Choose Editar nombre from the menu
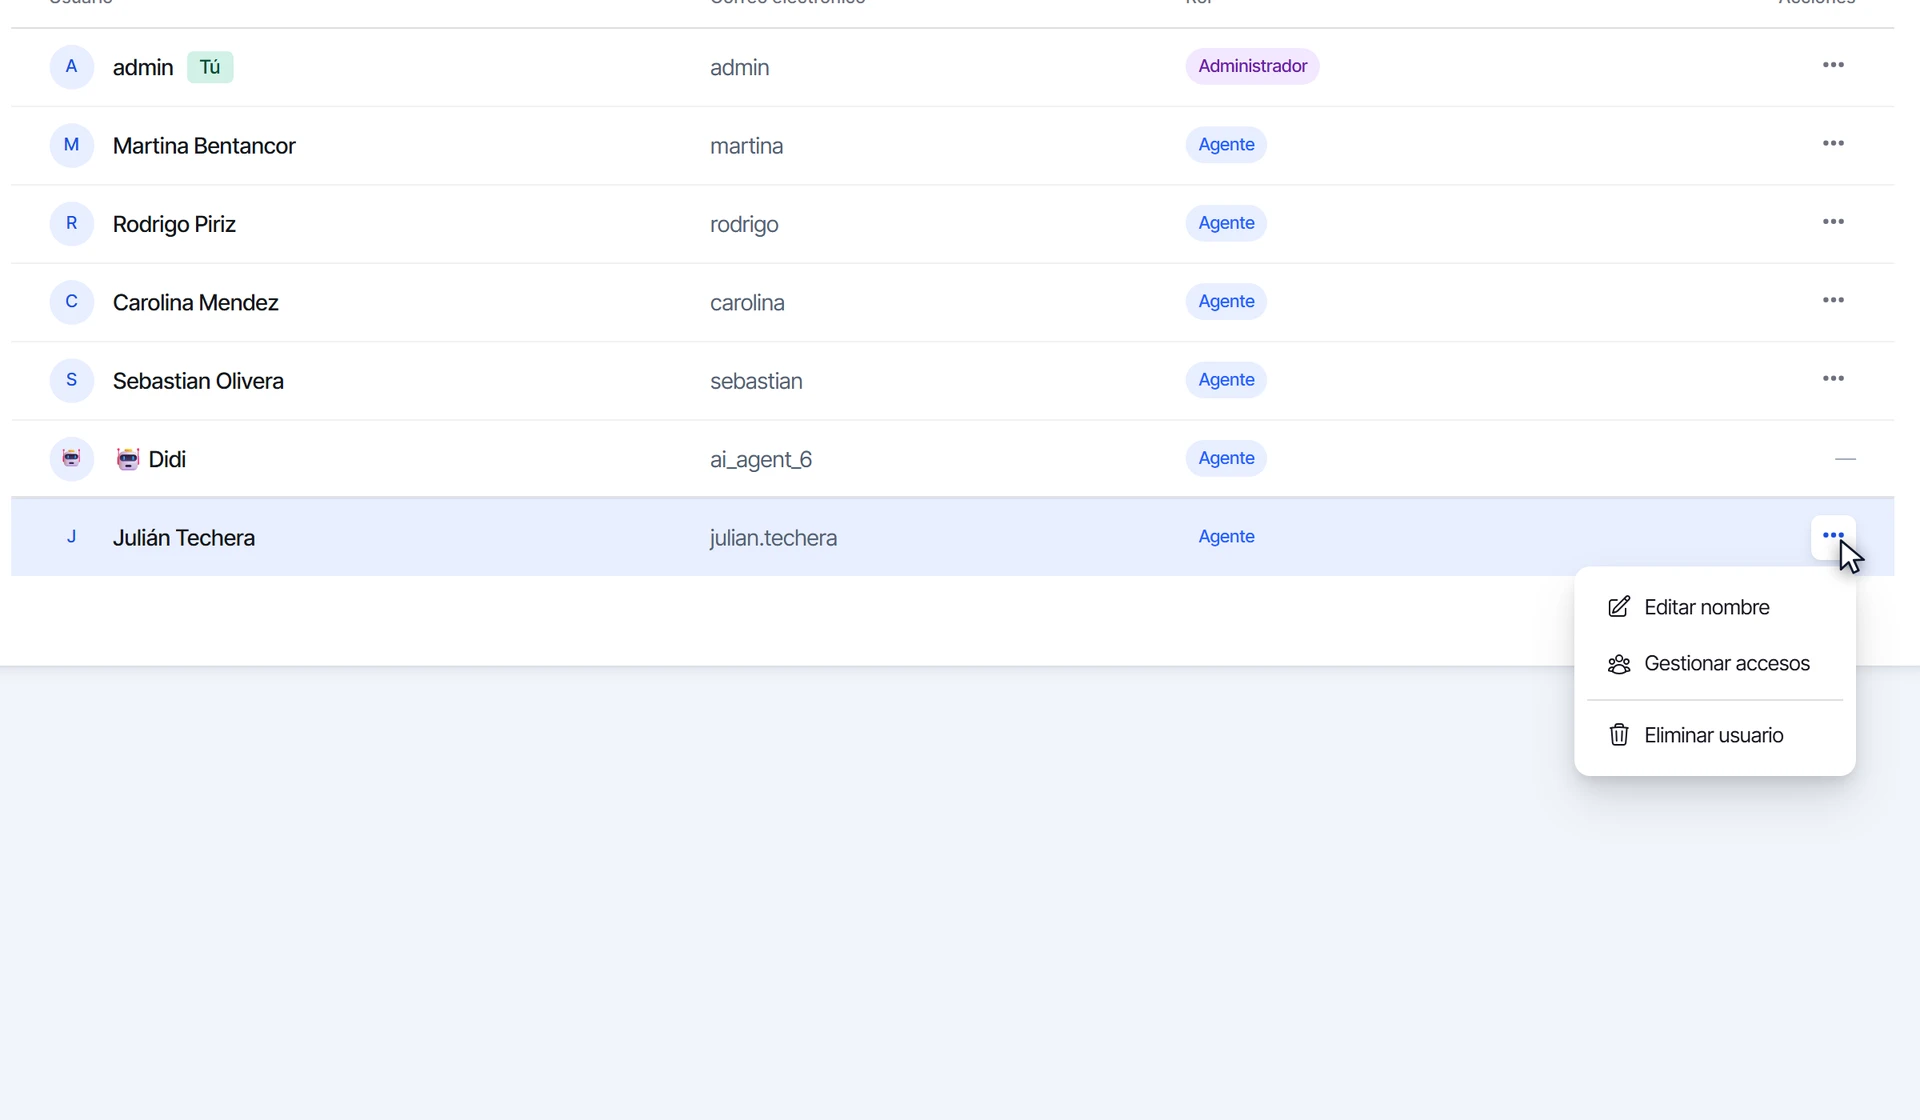 pos(1714,607)
